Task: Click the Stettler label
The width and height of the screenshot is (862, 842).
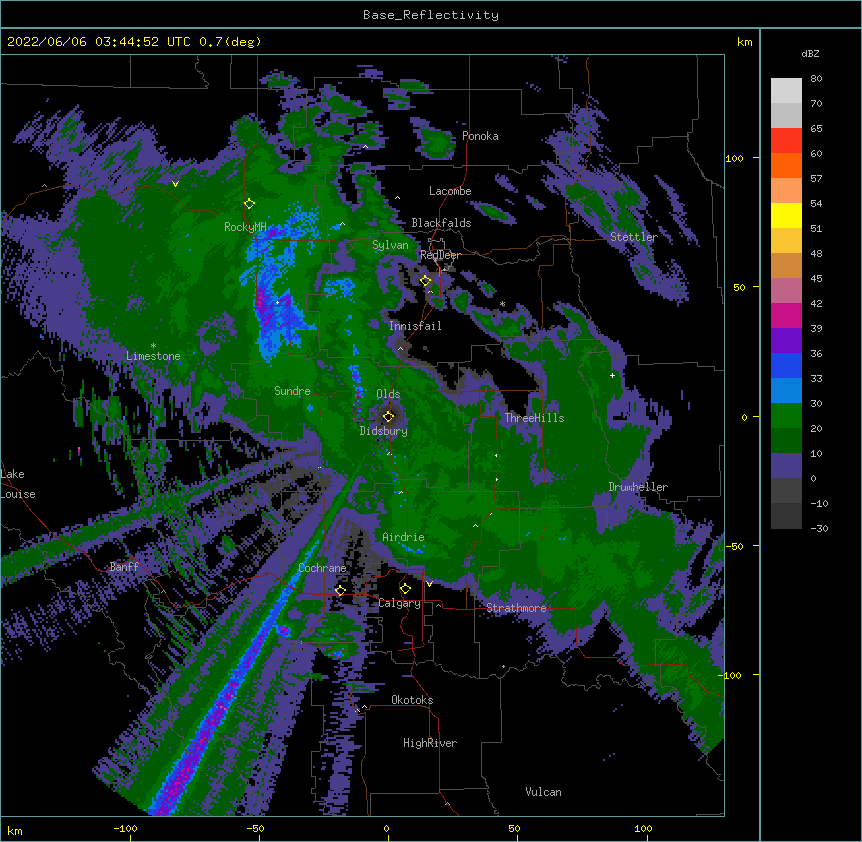Action: coord(633,237)
